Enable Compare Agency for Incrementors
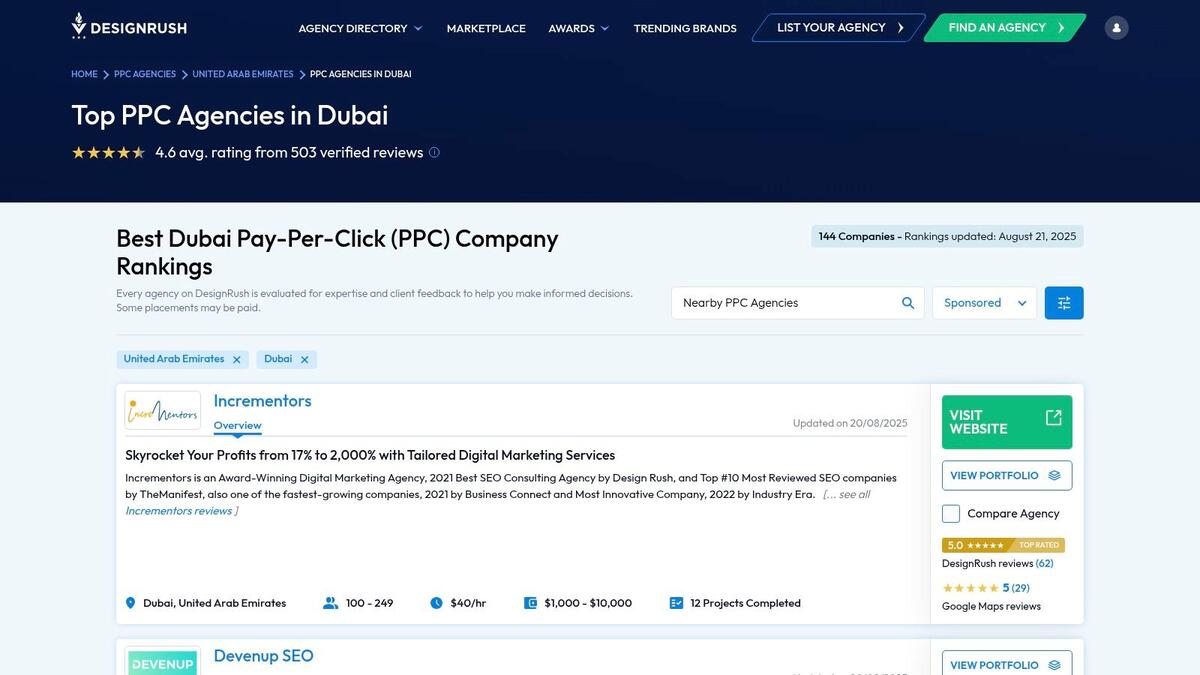 tap(950, 513)
